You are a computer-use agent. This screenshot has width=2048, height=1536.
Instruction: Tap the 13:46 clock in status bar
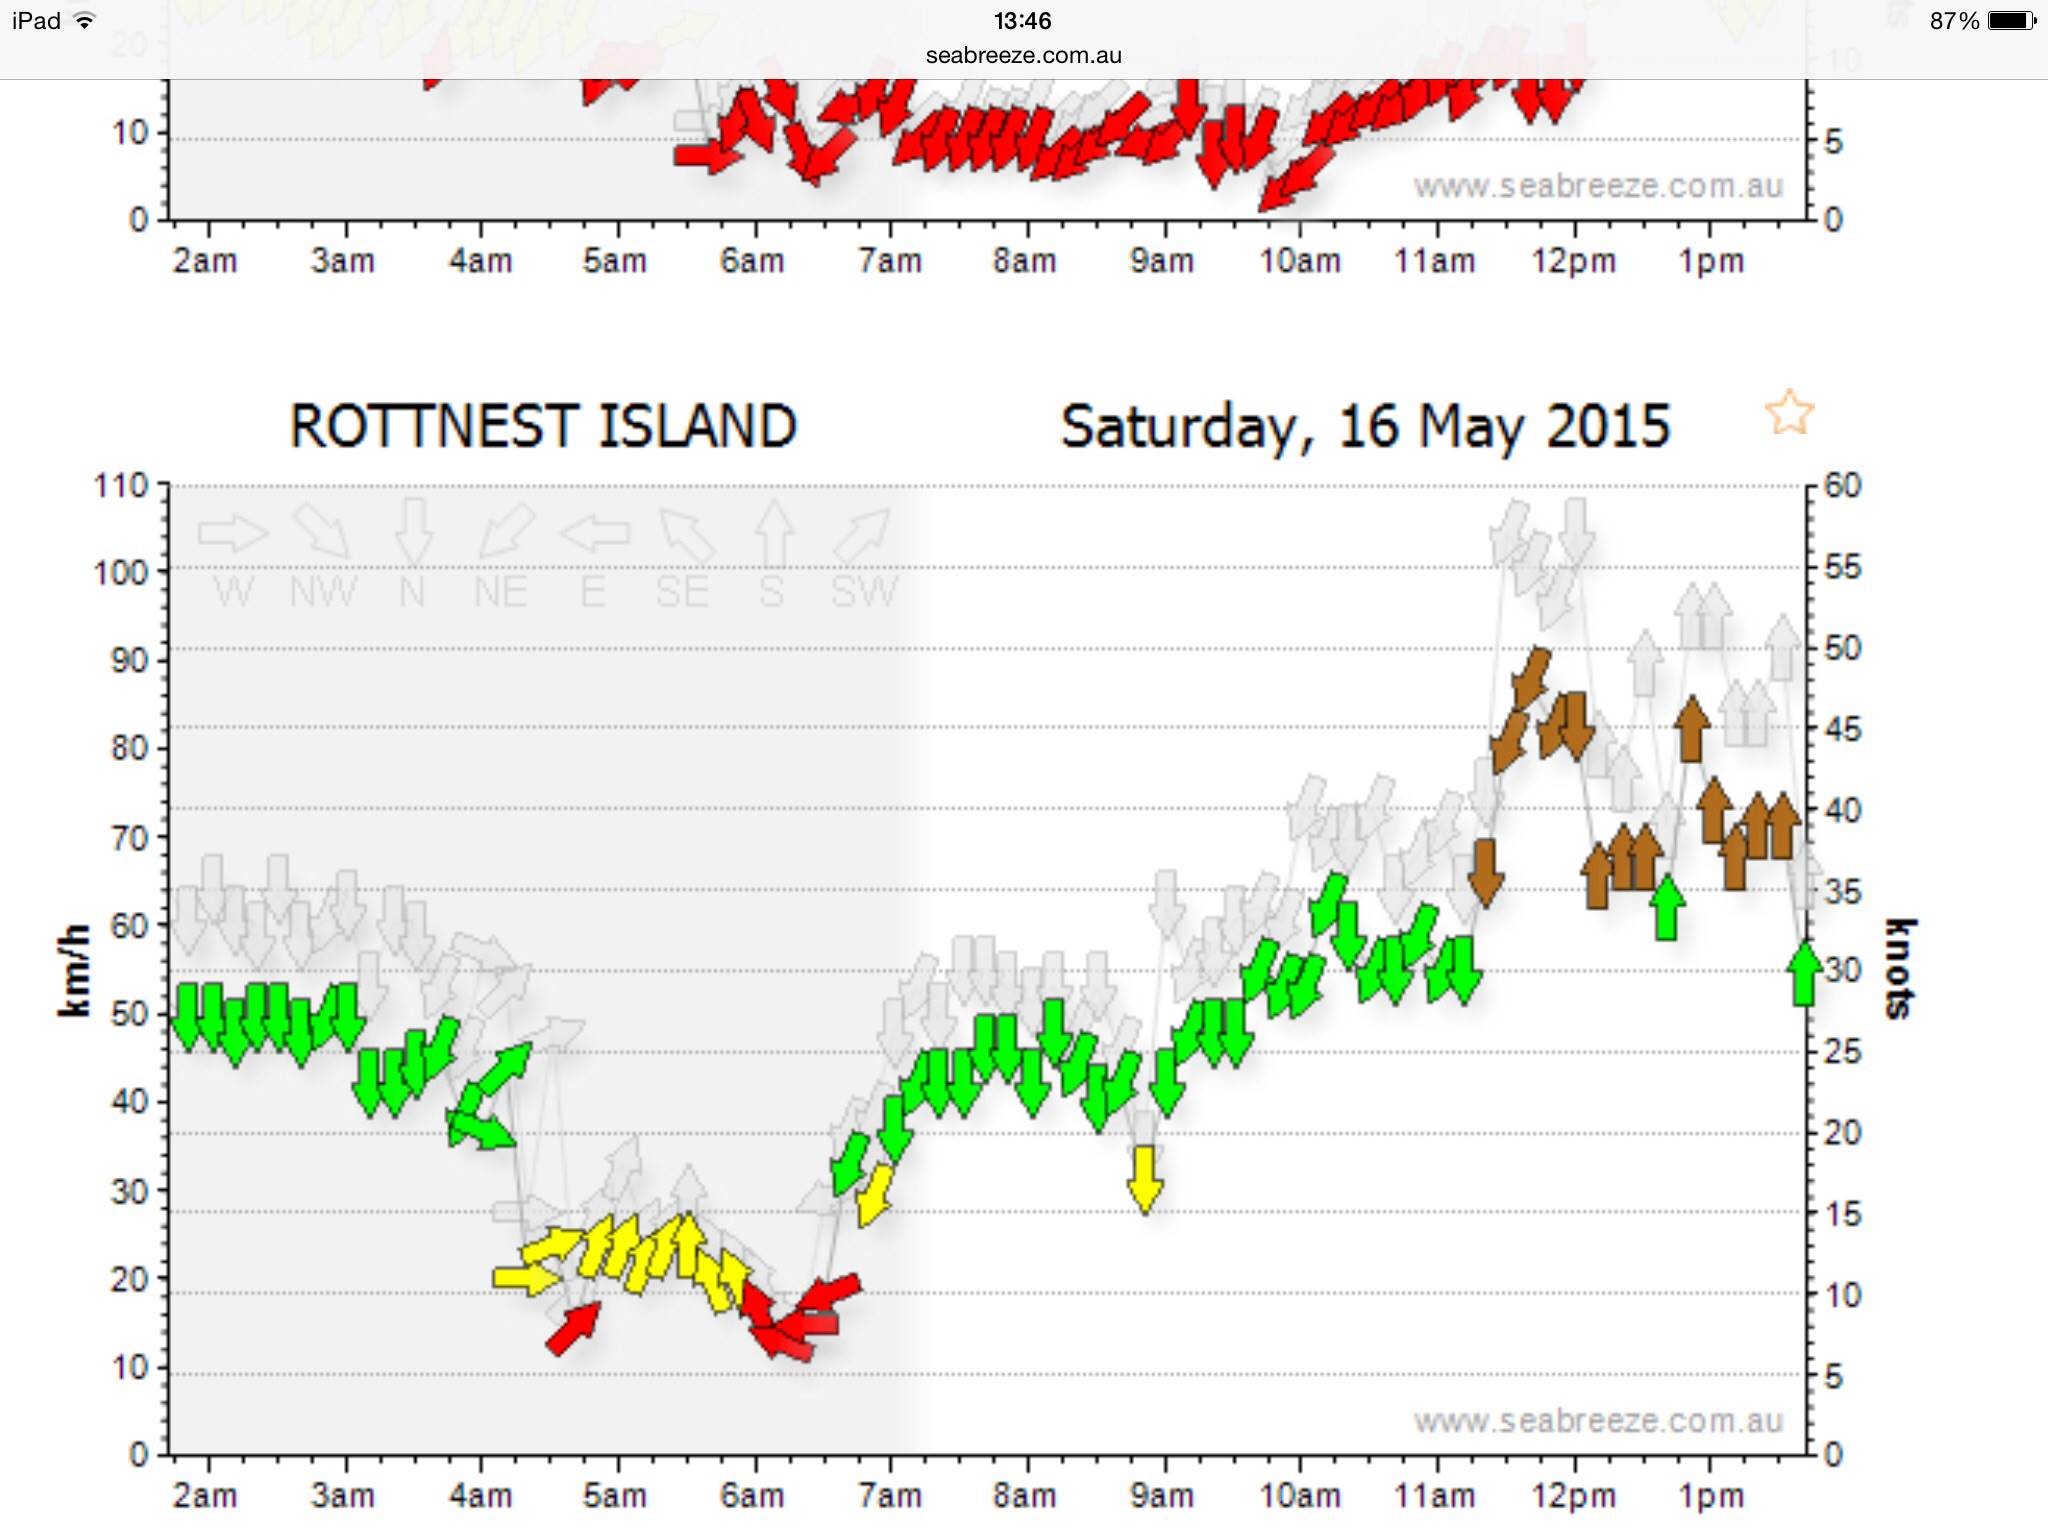pos(1022,21)
